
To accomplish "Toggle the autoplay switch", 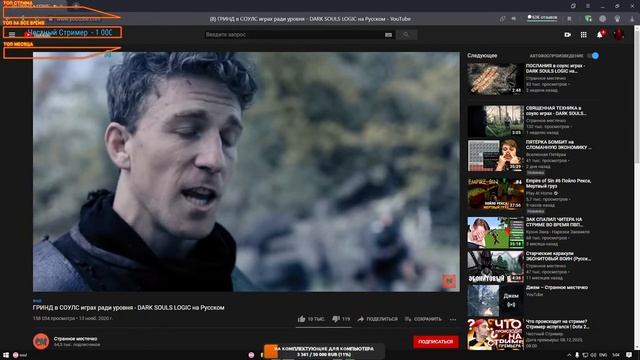I will pyautogui.click(x=593, y=56).
